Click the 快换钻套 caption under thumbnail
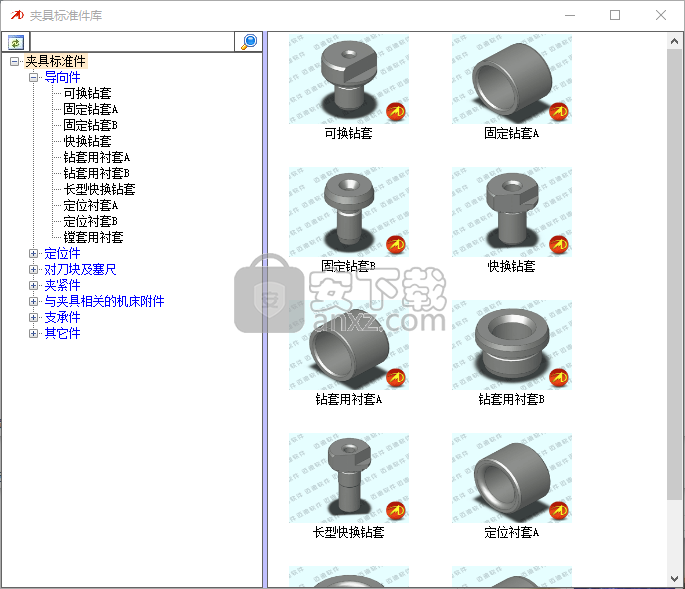 512,266
